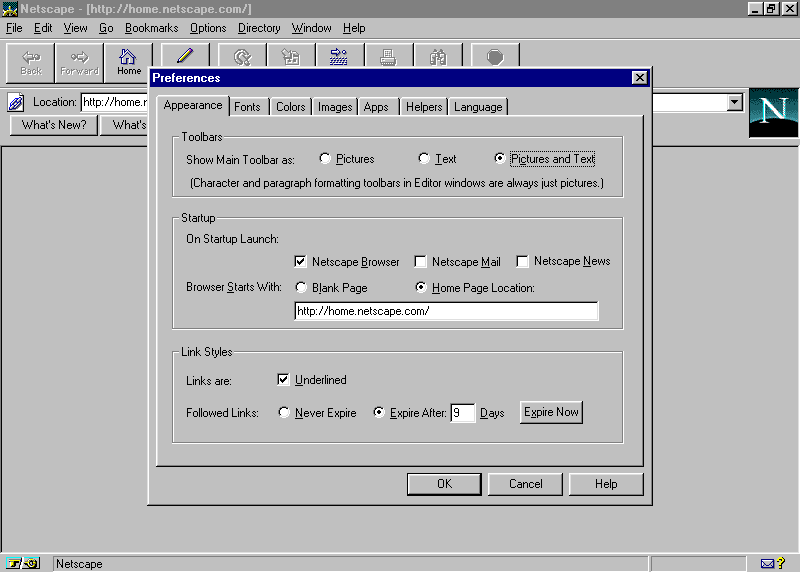This screenshot has height=572, width=800.
Task: Click OK in Preferences dialog
Action: coord(444,484)
